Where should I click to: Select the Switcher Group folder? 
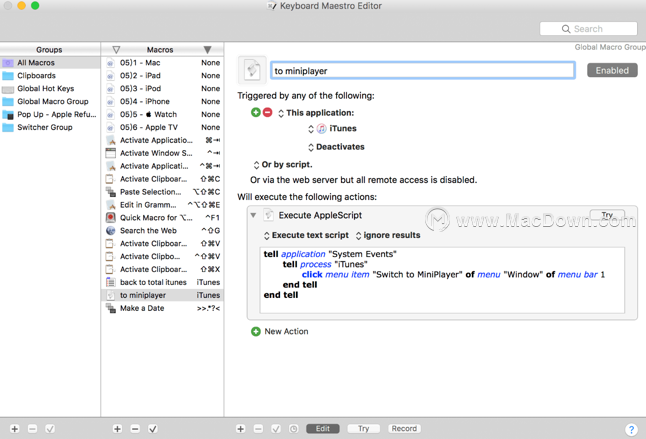8,127
